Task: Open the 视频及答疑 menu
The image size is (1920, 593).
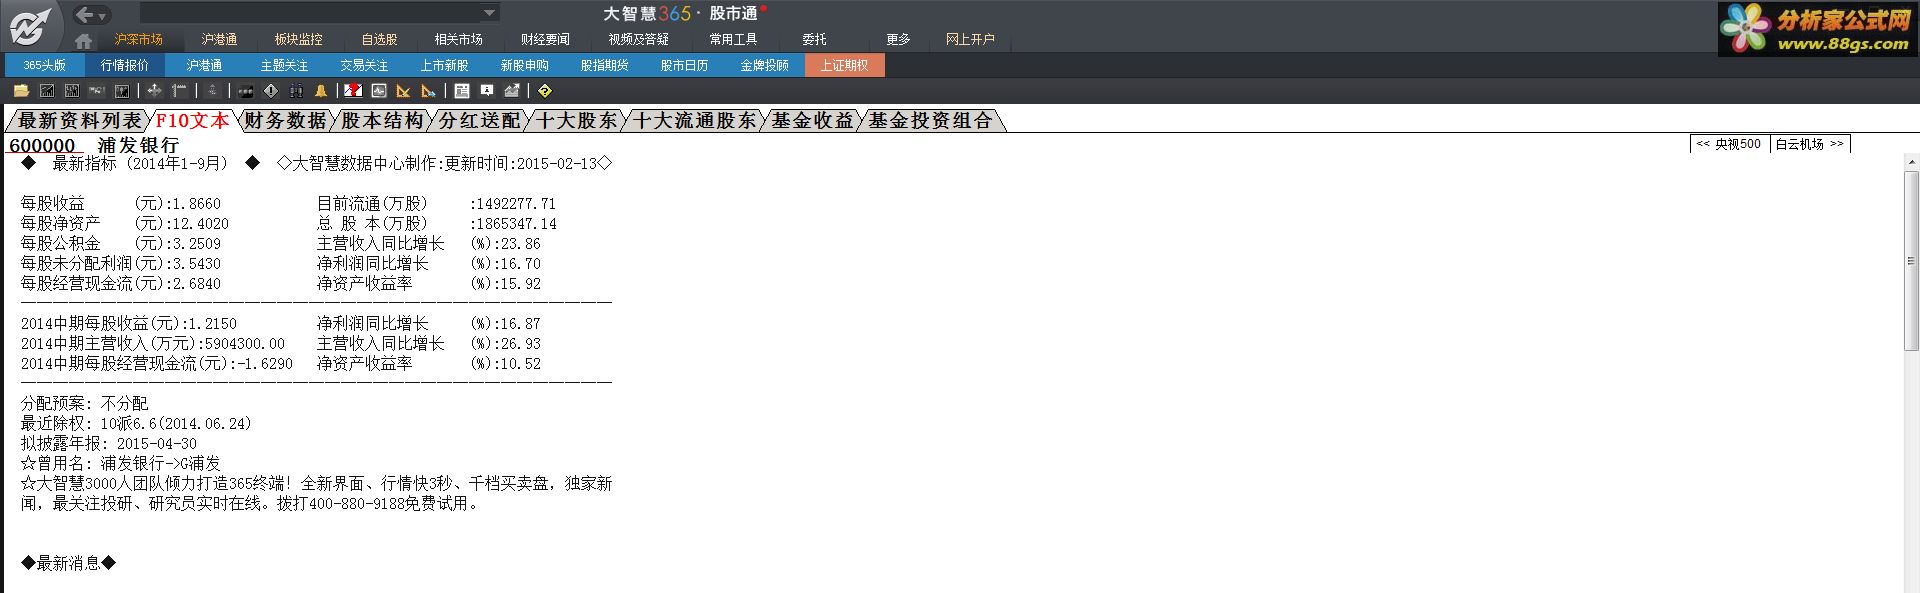Action: click(x=639, y=40)
